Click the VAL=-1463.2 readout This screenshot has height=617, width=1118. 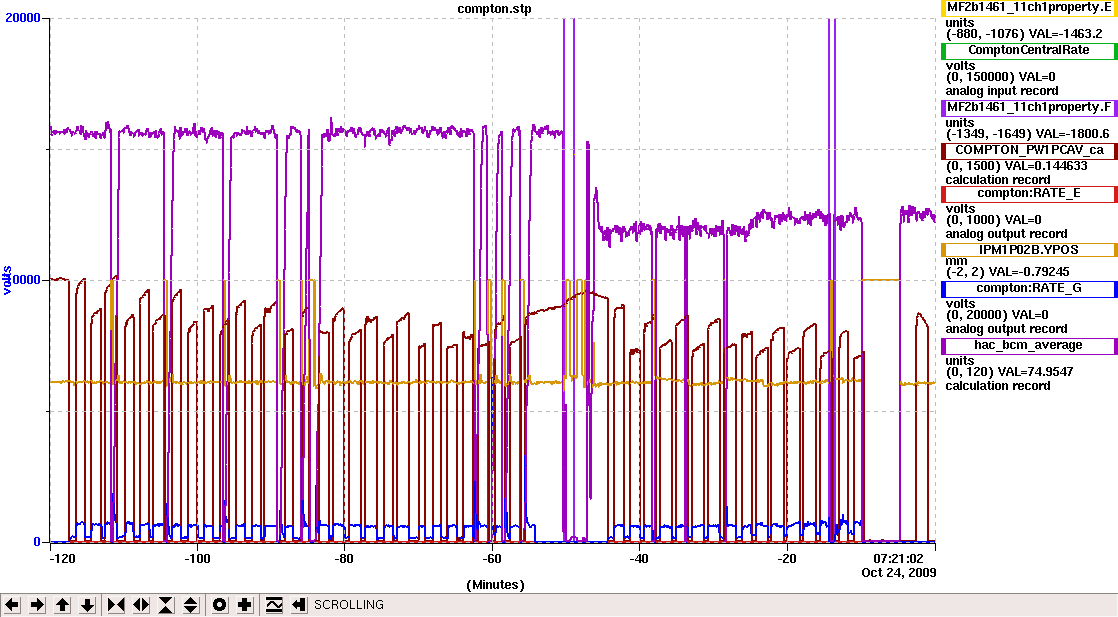point(1065,34)
